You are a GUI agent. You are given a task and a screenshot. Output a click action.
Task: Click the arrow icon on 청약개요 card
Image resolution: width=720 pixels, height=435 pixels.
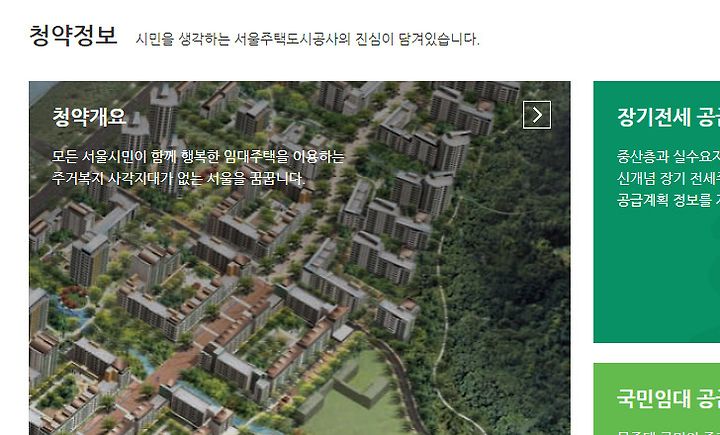click(x=537, y=115)
